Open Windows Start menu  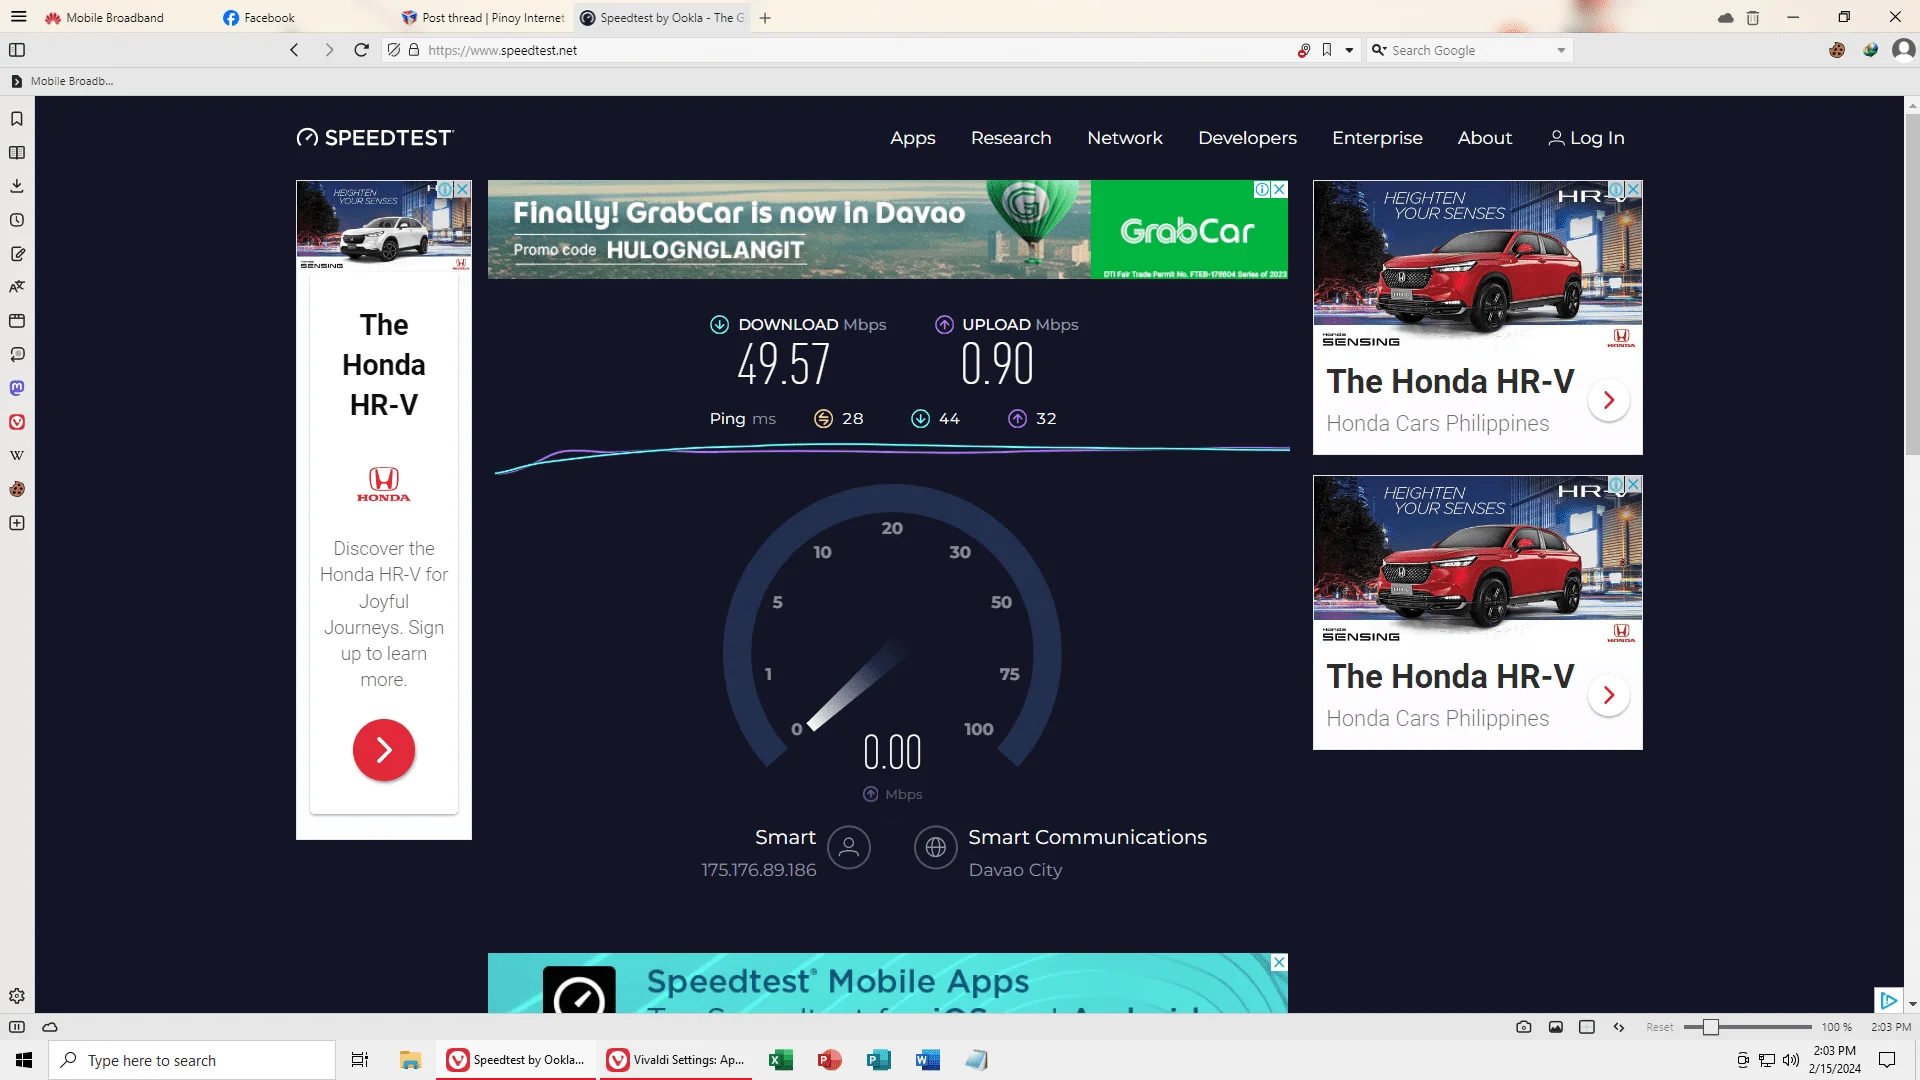24,1060
